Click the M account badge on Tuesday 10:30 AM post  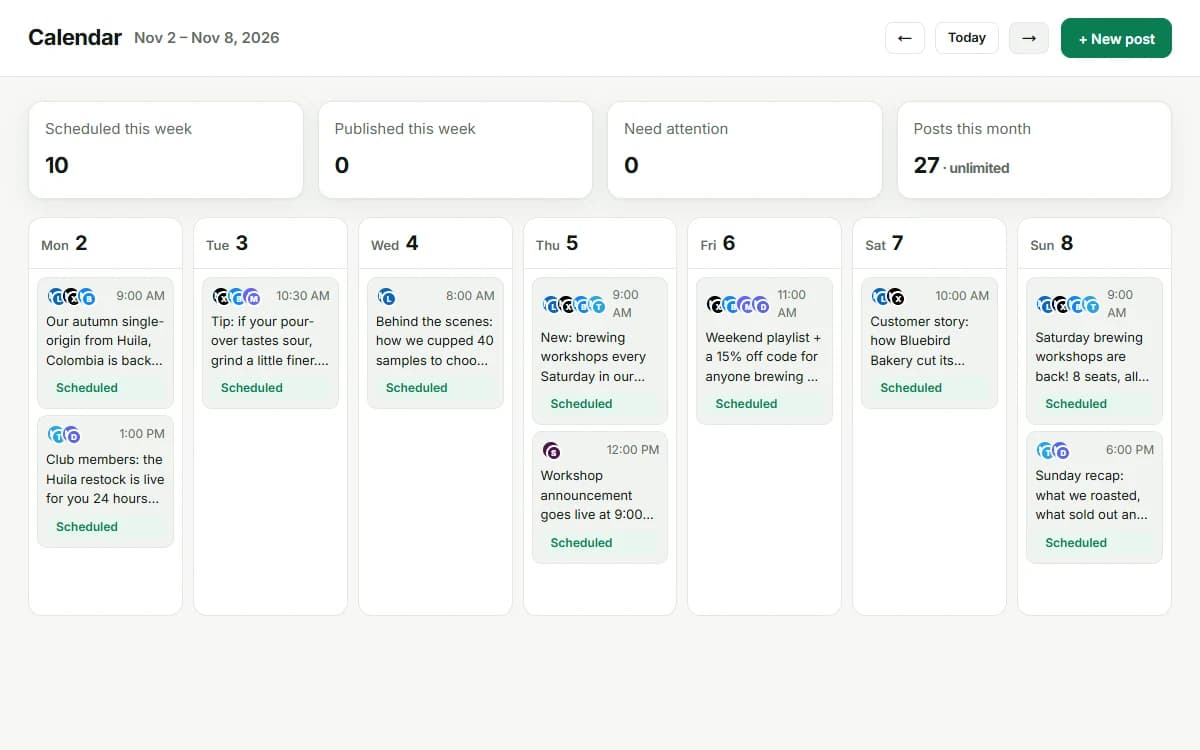pyautogui.click(x=252, y=297)
